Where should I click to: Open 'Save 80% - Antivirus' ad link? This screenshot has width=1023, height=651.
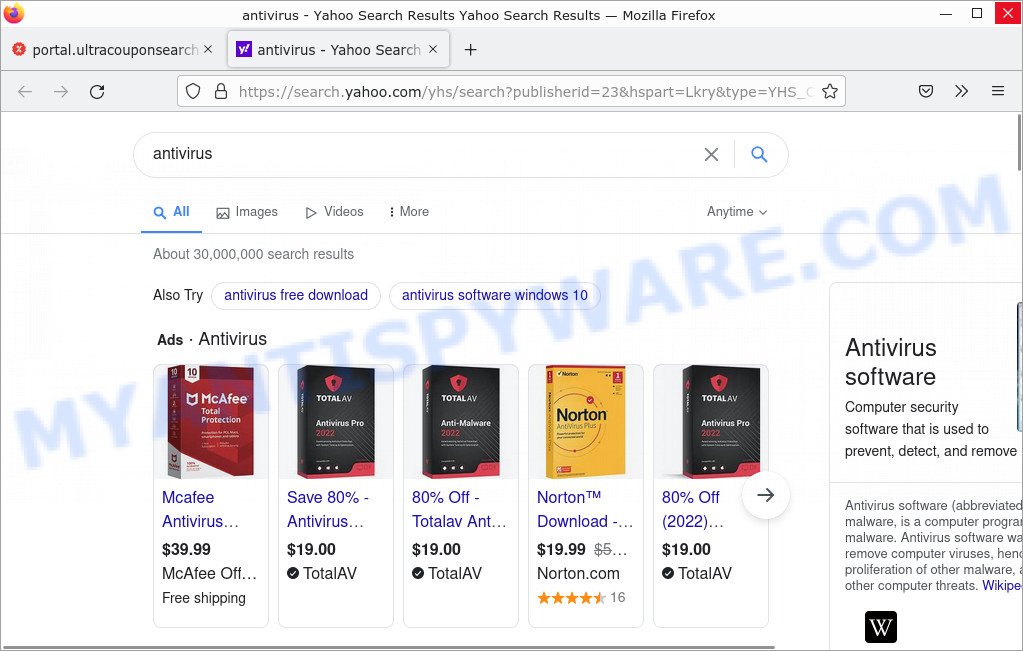328,509
